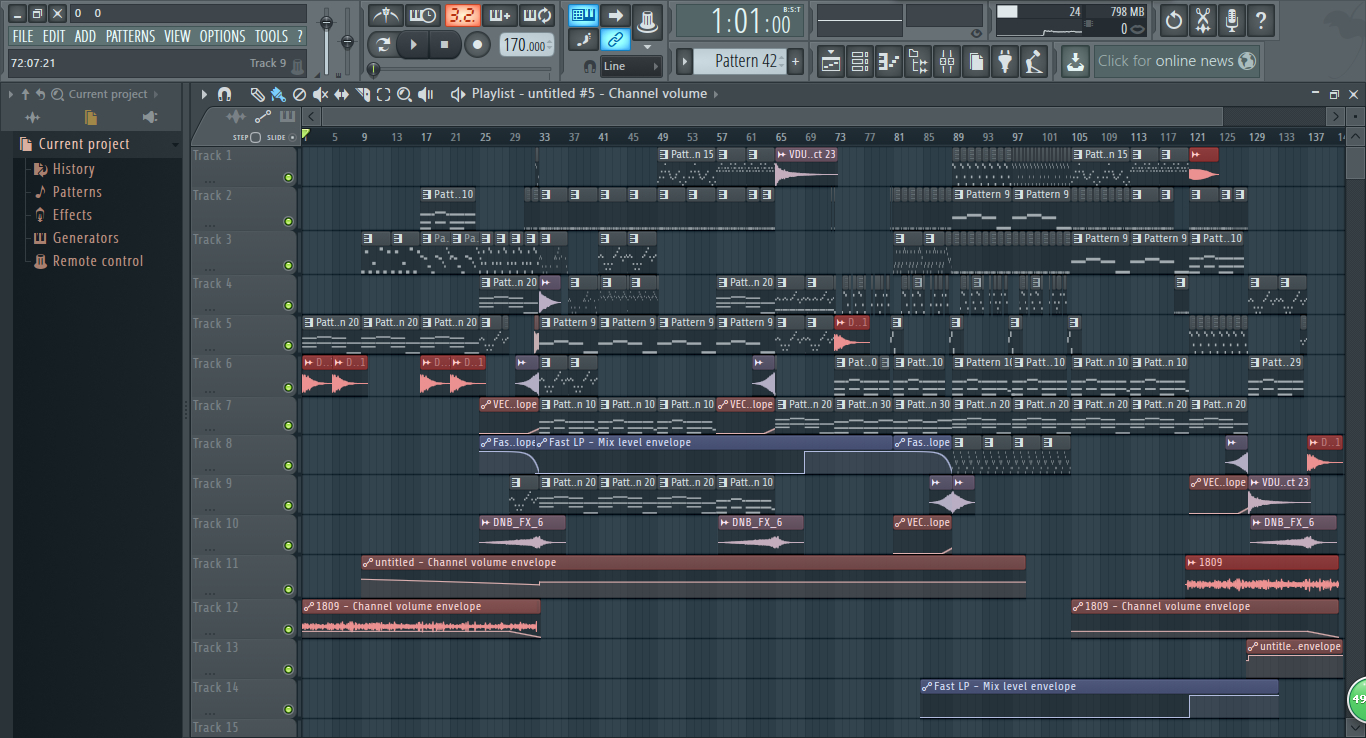Select the playlist draw pencil tool
Screen dimensions: 1366x738
pos(257,94)
